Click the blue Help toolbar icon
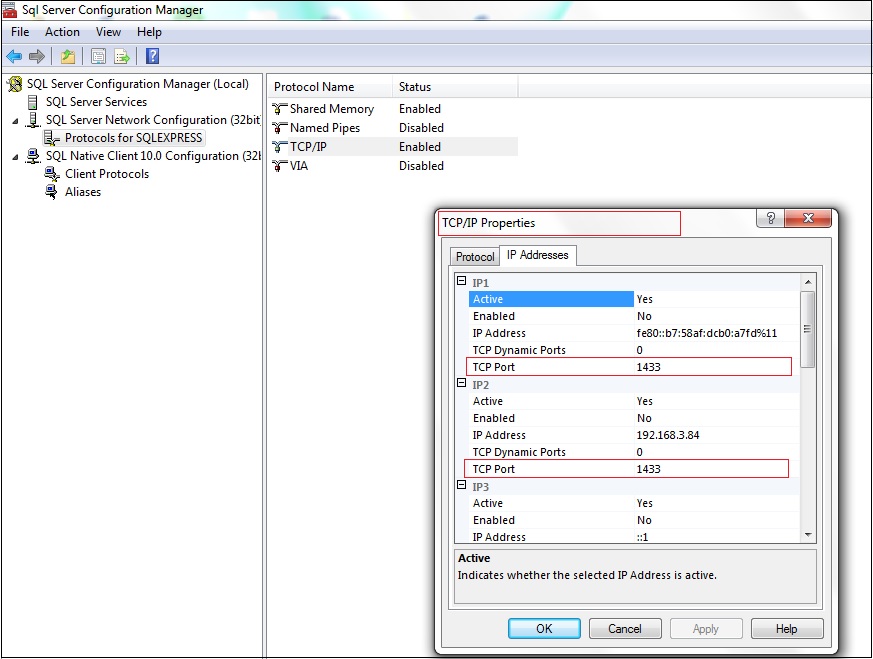 (152, 56)
